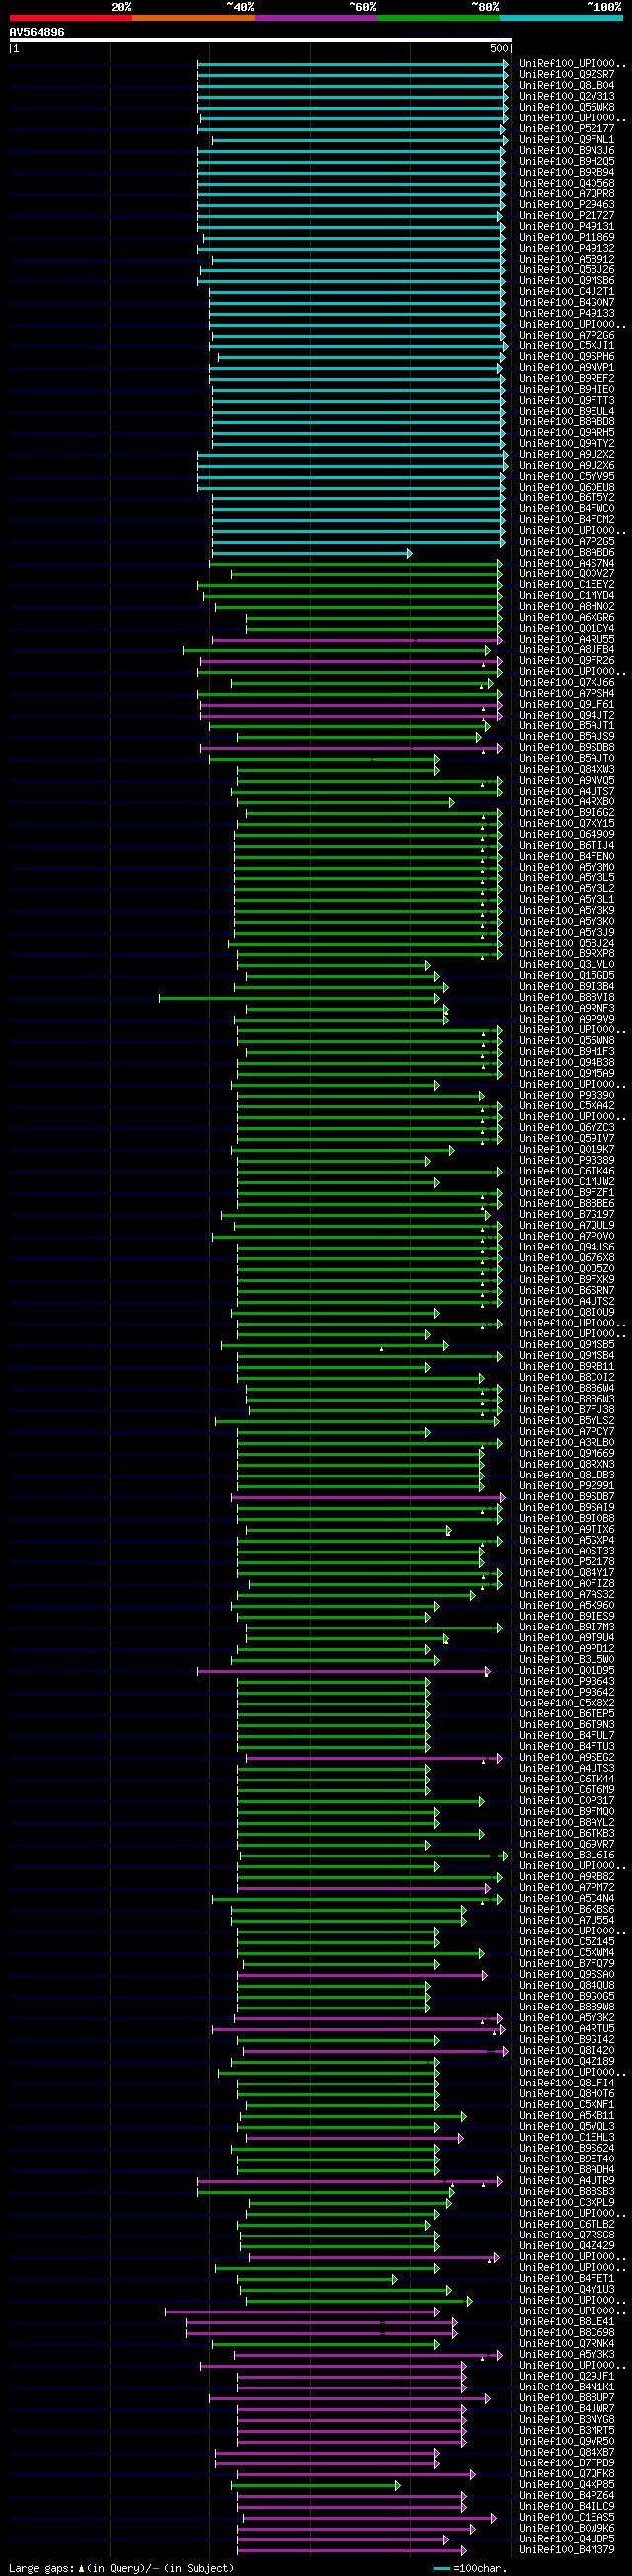Select the UniRef100_A9U2X6 label
The width and height of the screenshot is (632, 2576).
[x=567, y=465]
